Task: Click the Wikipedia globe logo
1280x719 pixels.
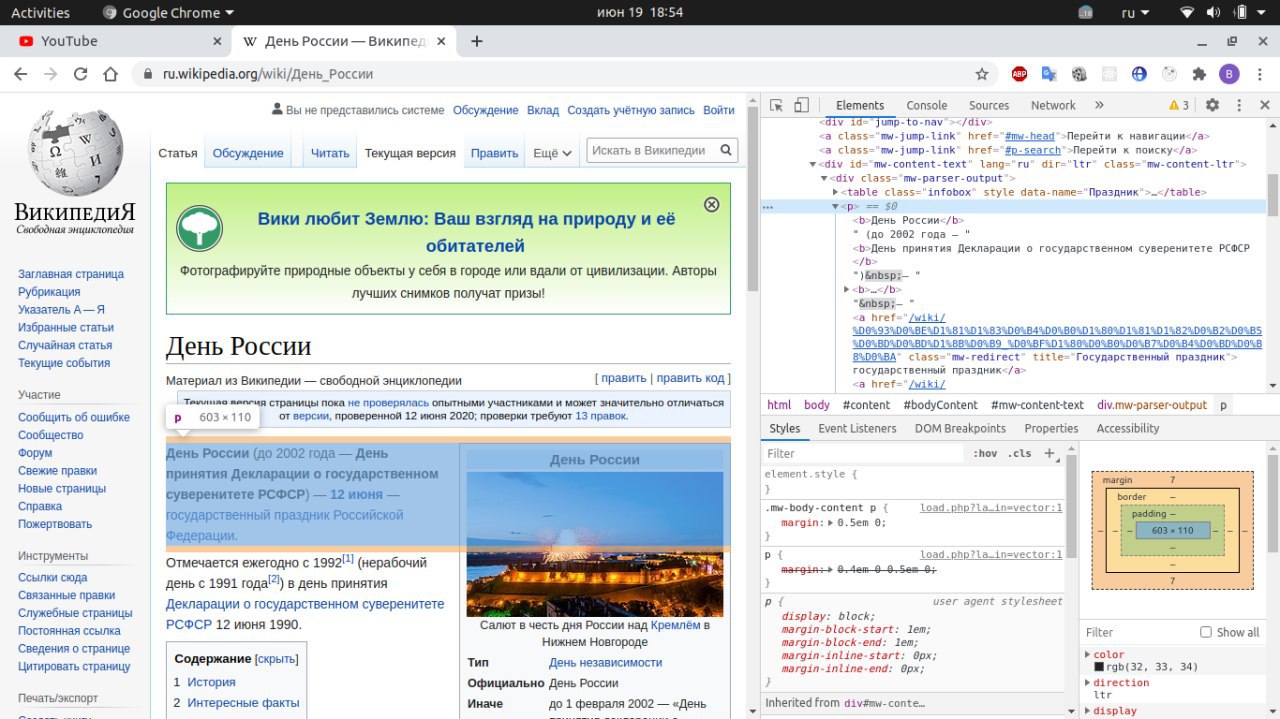Action: [75, 153]
